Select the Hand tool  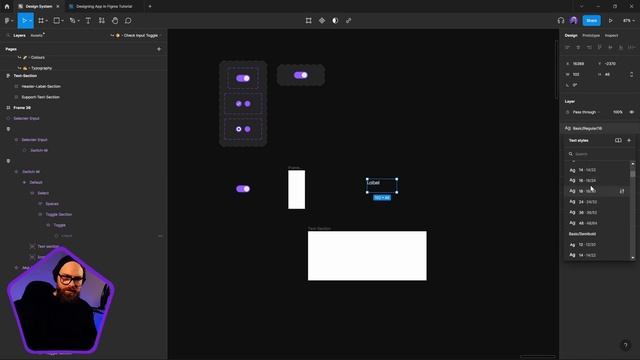(115, 20)
